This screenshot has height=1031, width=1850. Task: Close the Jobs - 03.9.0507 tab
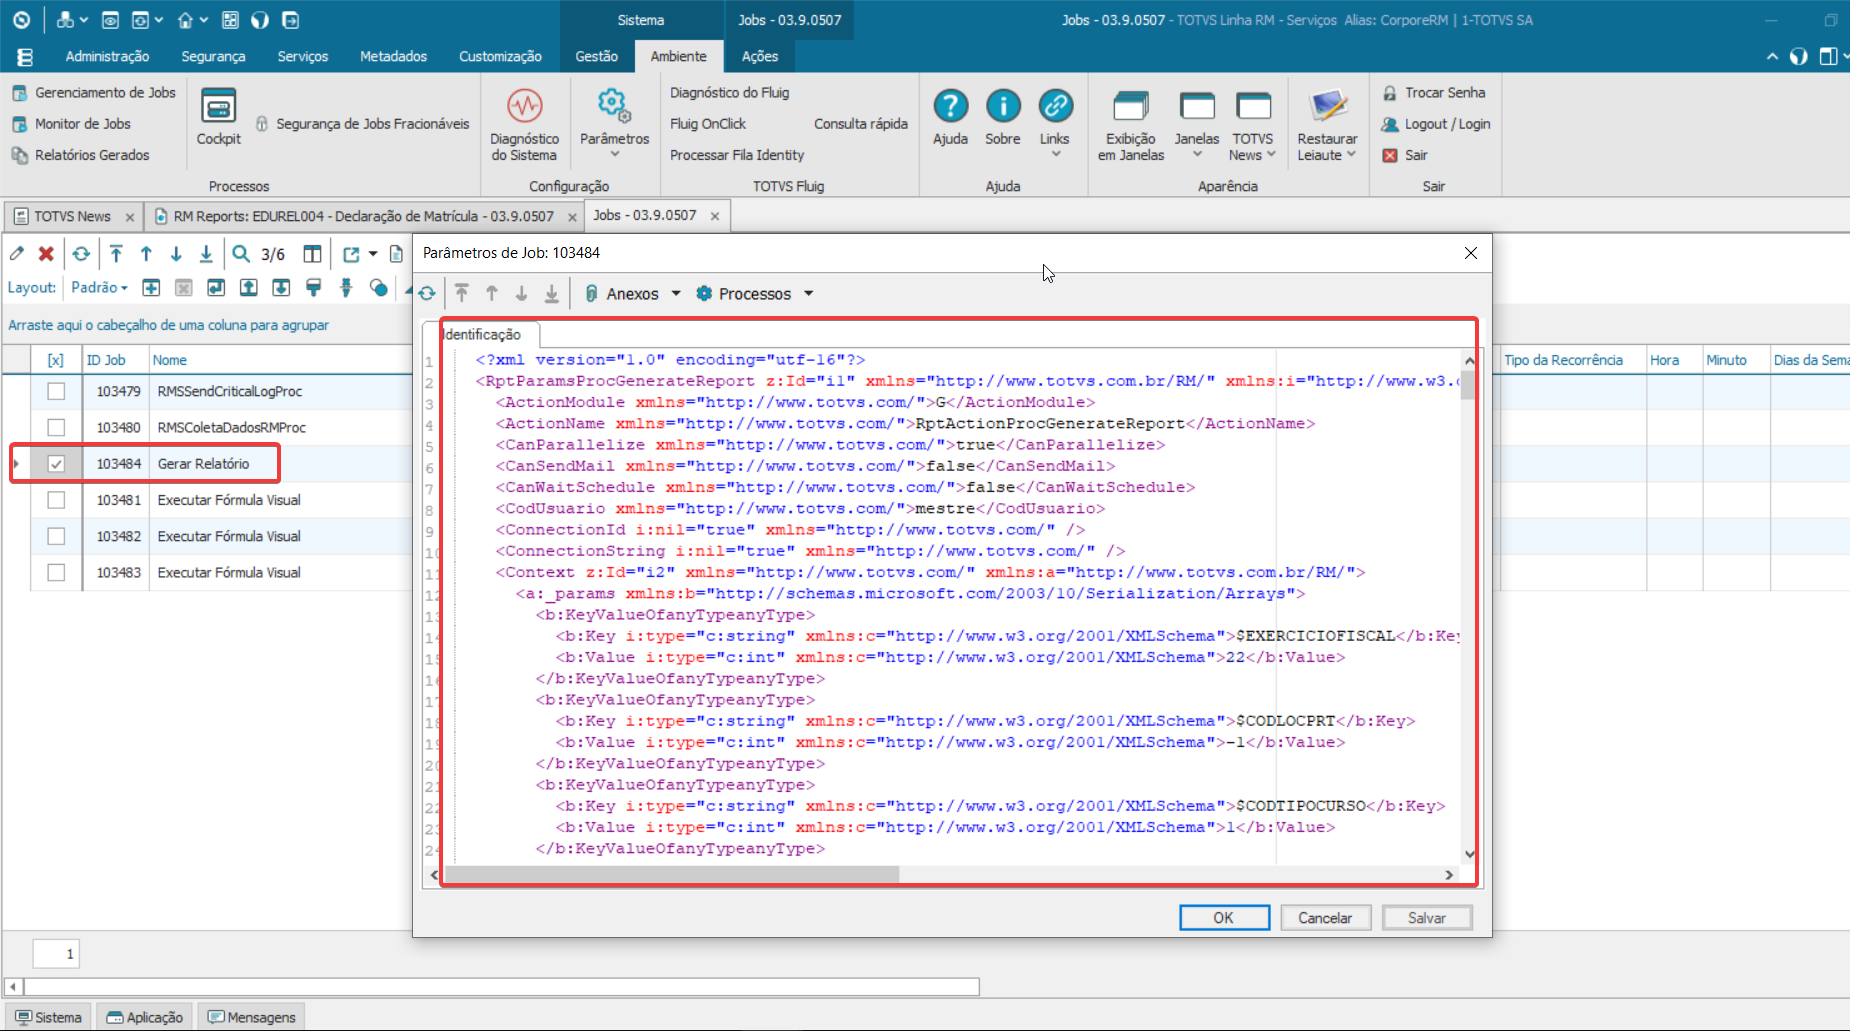(x=715, y=216)
